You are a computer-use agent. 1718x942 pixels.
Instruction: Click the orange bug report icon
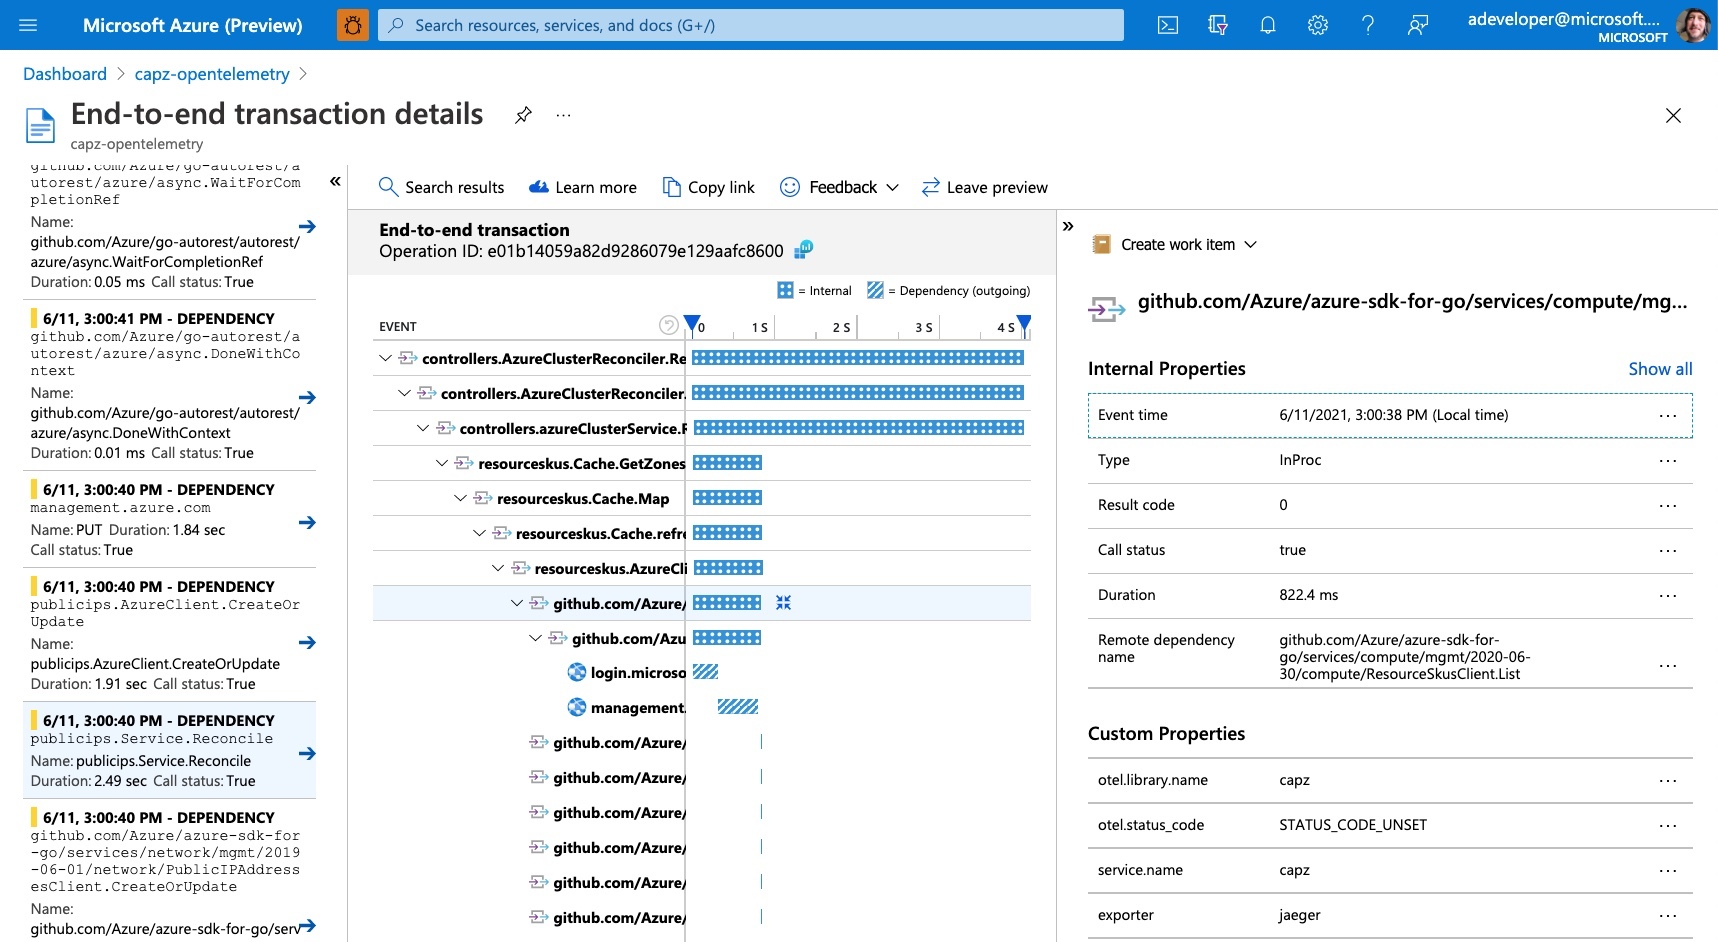click(353, 25)
